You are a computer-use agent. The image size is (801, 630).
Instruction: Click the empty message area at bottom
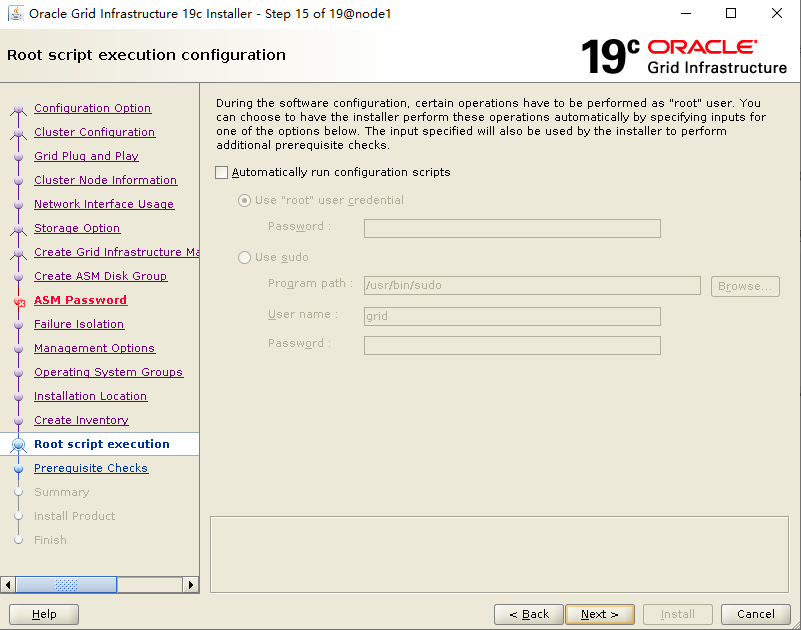[x=499, y=554]
